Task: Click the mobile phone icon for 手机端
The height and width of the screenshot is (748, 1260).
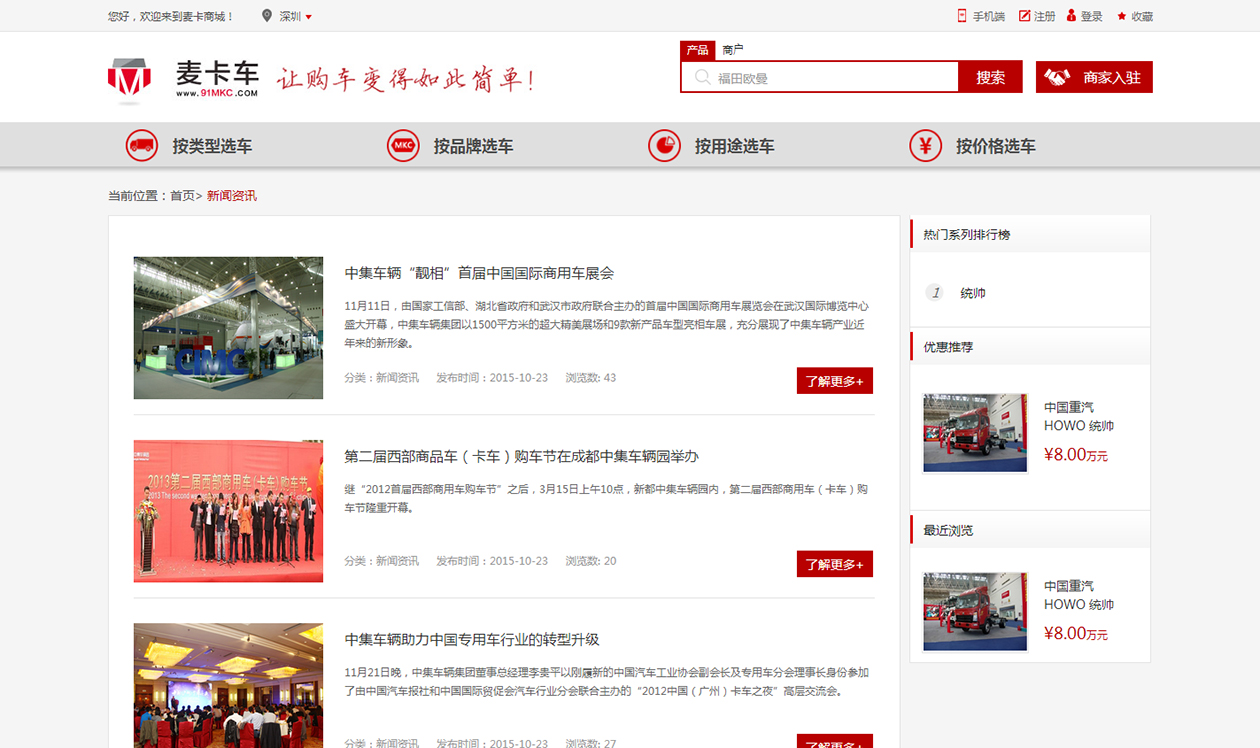Action: 962,16
